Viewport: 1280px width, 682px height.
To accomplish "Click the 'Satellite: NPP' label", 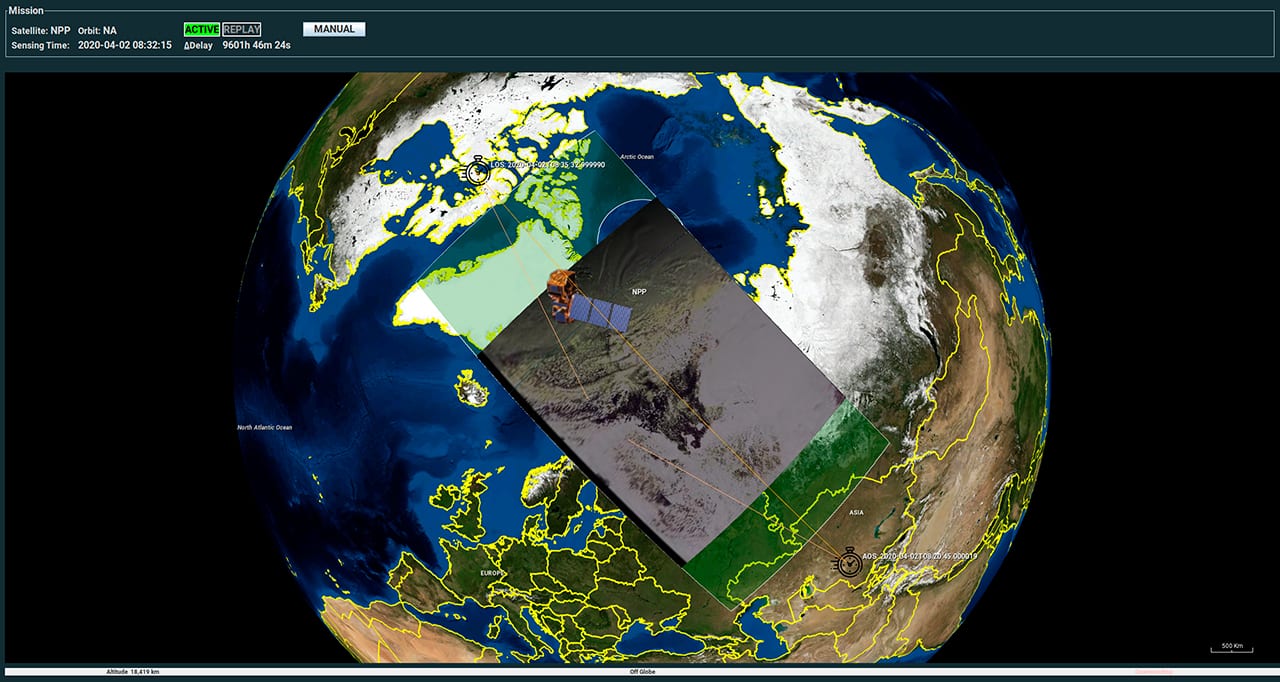I will point(40,30).
